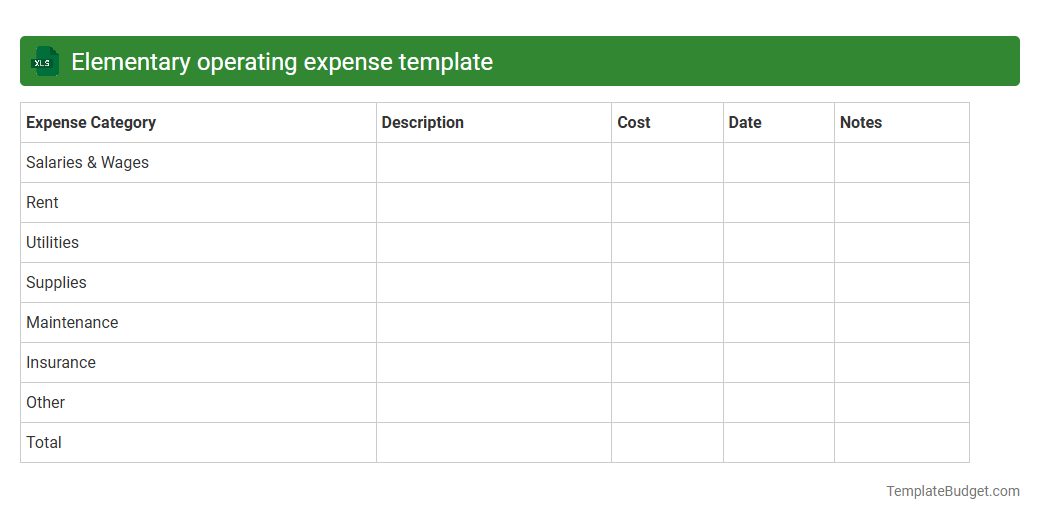This screenshot has height=520, width=1040.
Task: Select the Cost cell for Maintenance
Action: 667,322
